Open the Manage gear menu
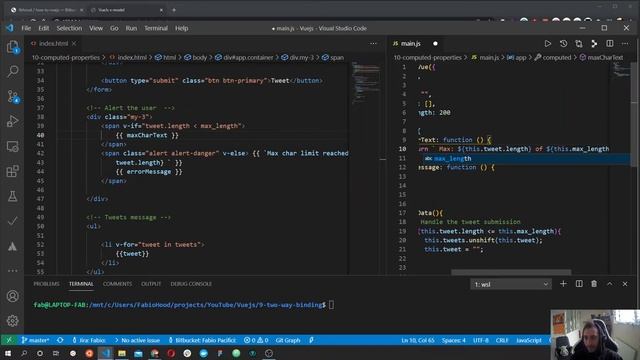 click(13, 321)
